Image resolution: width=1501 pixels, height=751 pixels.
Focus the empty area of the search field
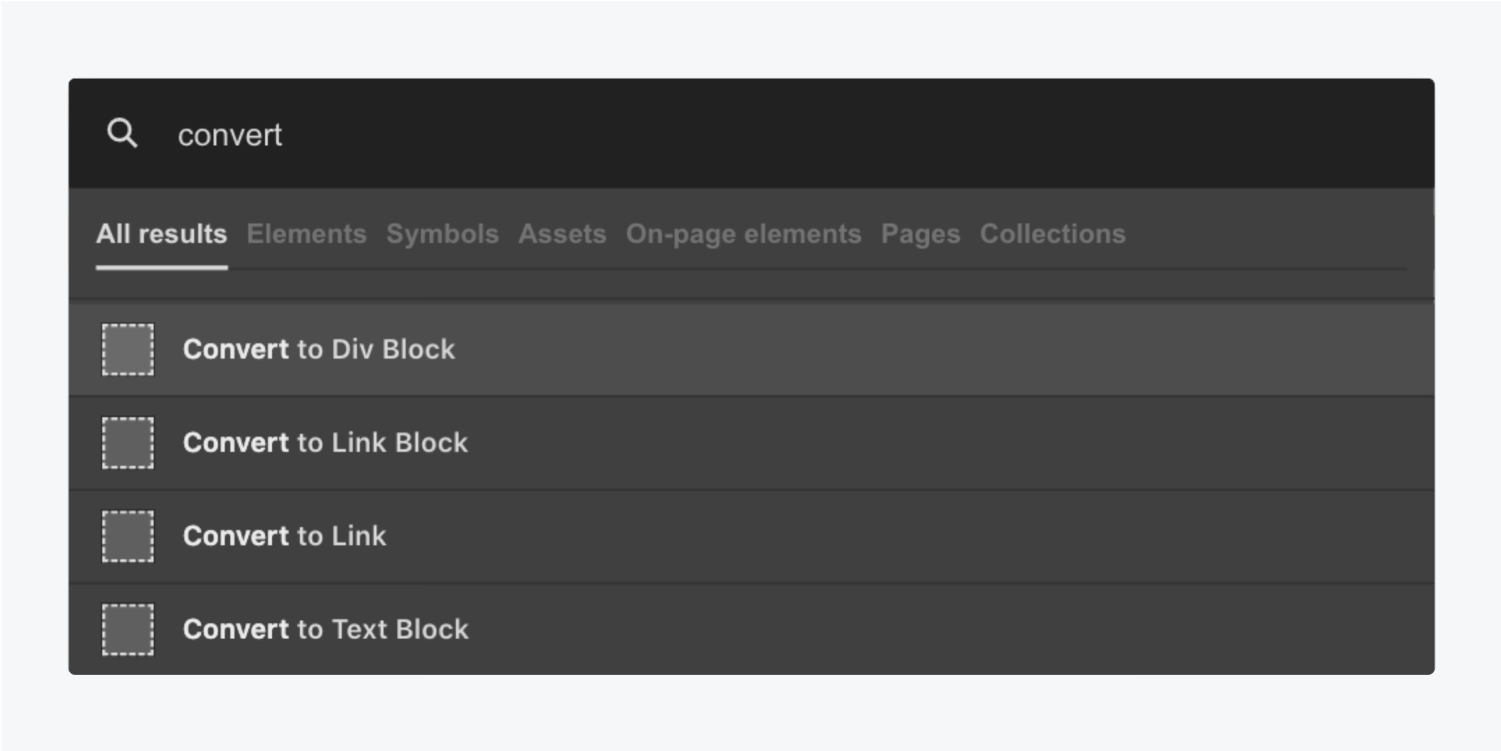point(850,134)
